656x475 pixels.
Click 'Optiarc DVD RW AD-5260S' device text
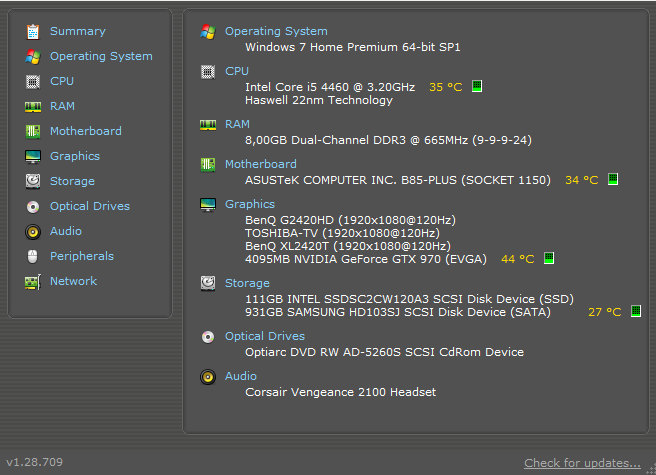click(384, 352)
